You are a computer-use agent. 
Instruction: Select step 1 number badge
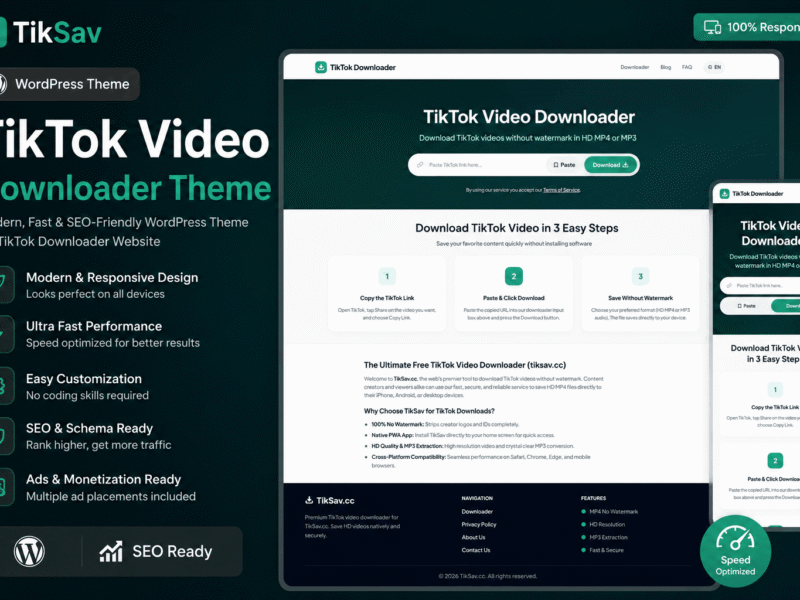(387, 277)
